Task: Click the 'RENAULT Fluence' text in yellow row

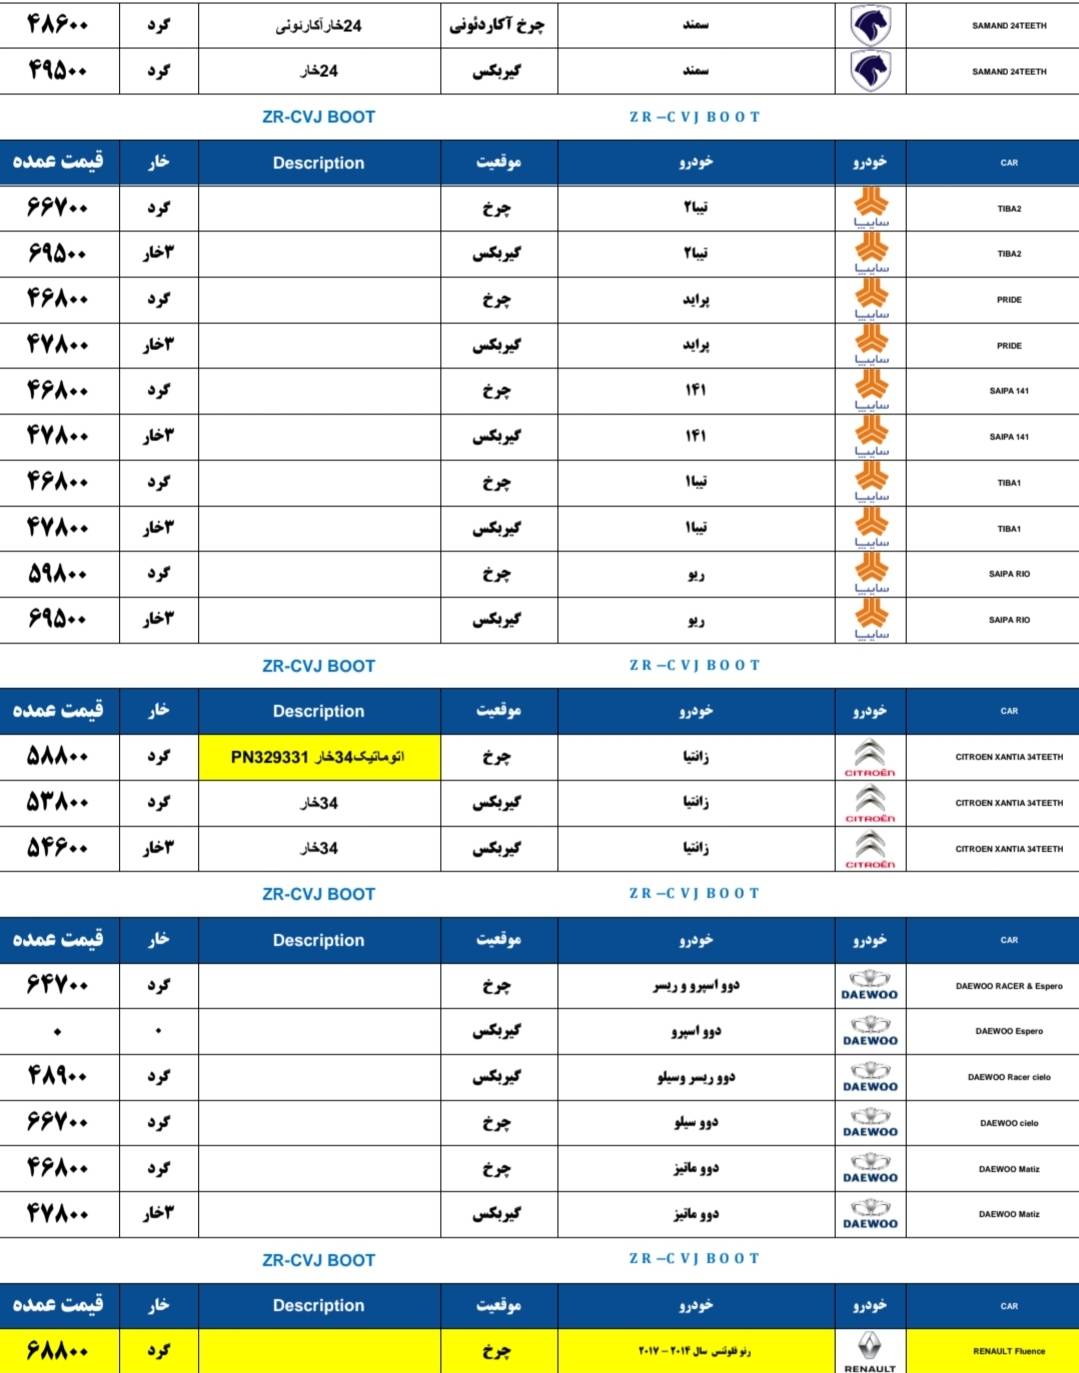Action: pyautogui.click(x=1009, y=1351)
